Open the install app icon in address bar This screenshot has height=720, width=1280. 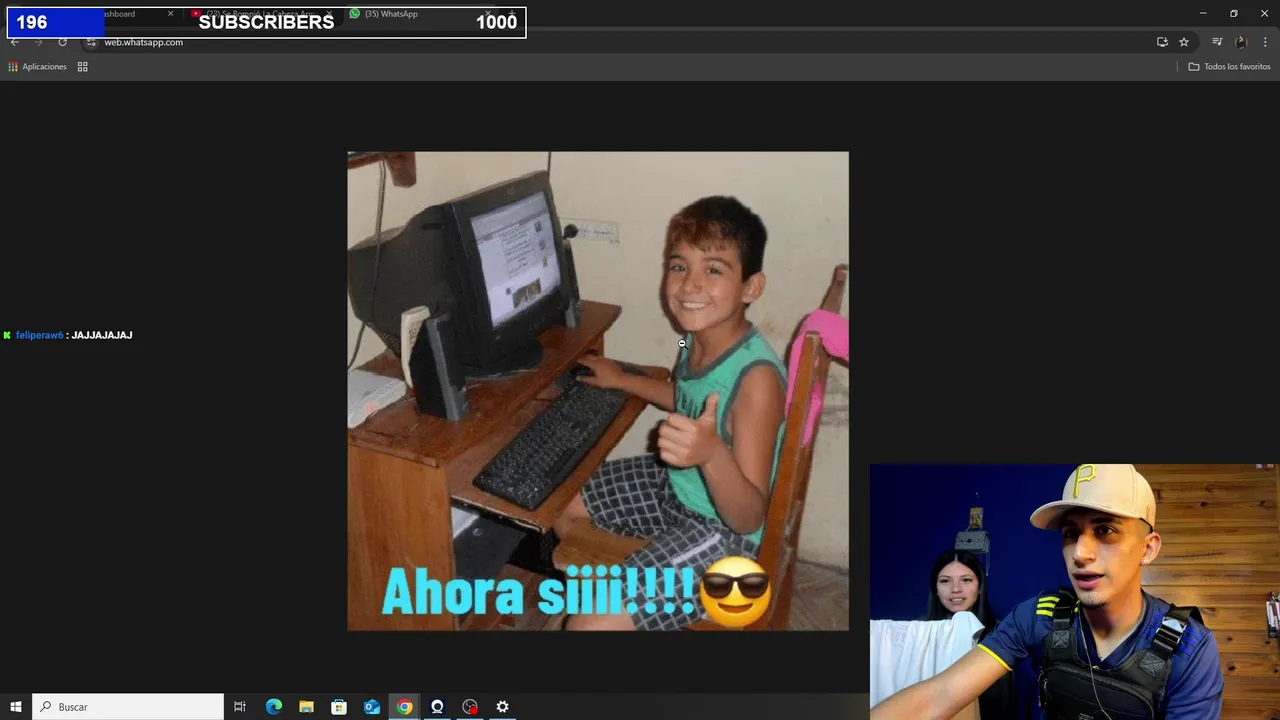(x=1162, y=42)
